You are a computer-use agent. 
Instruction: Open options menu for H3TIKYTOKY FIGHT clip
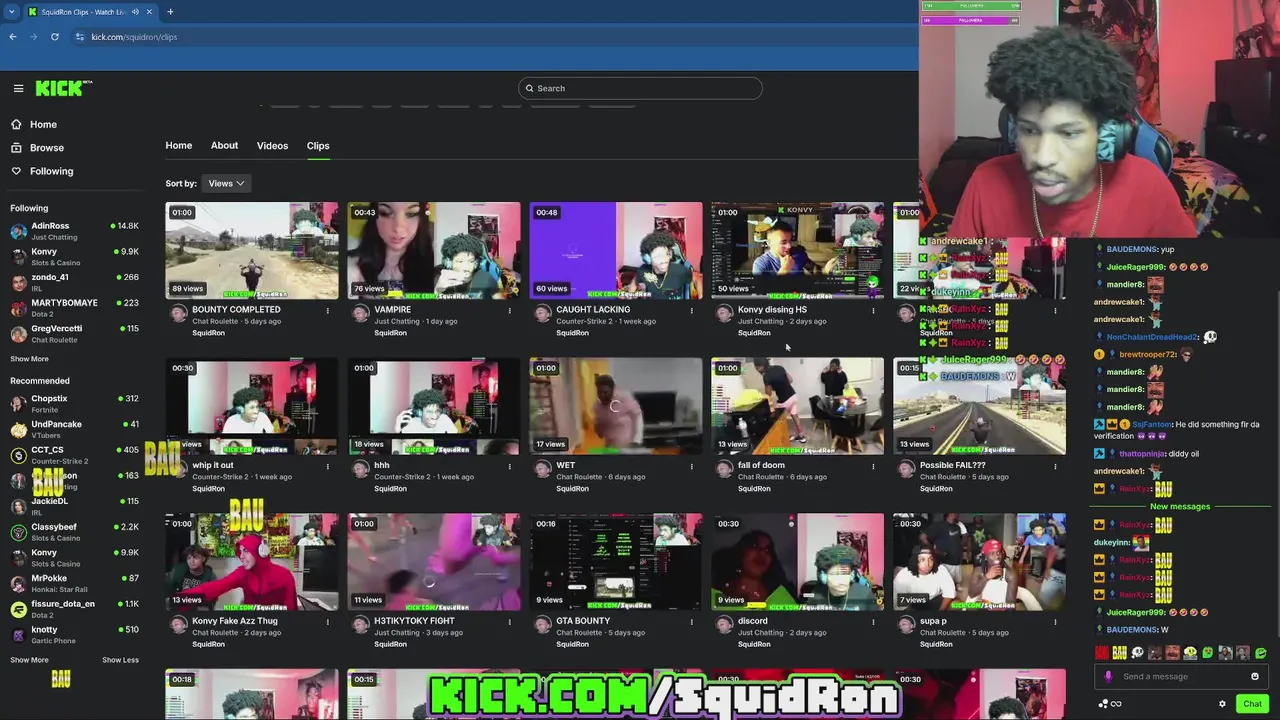coord(509,621)
